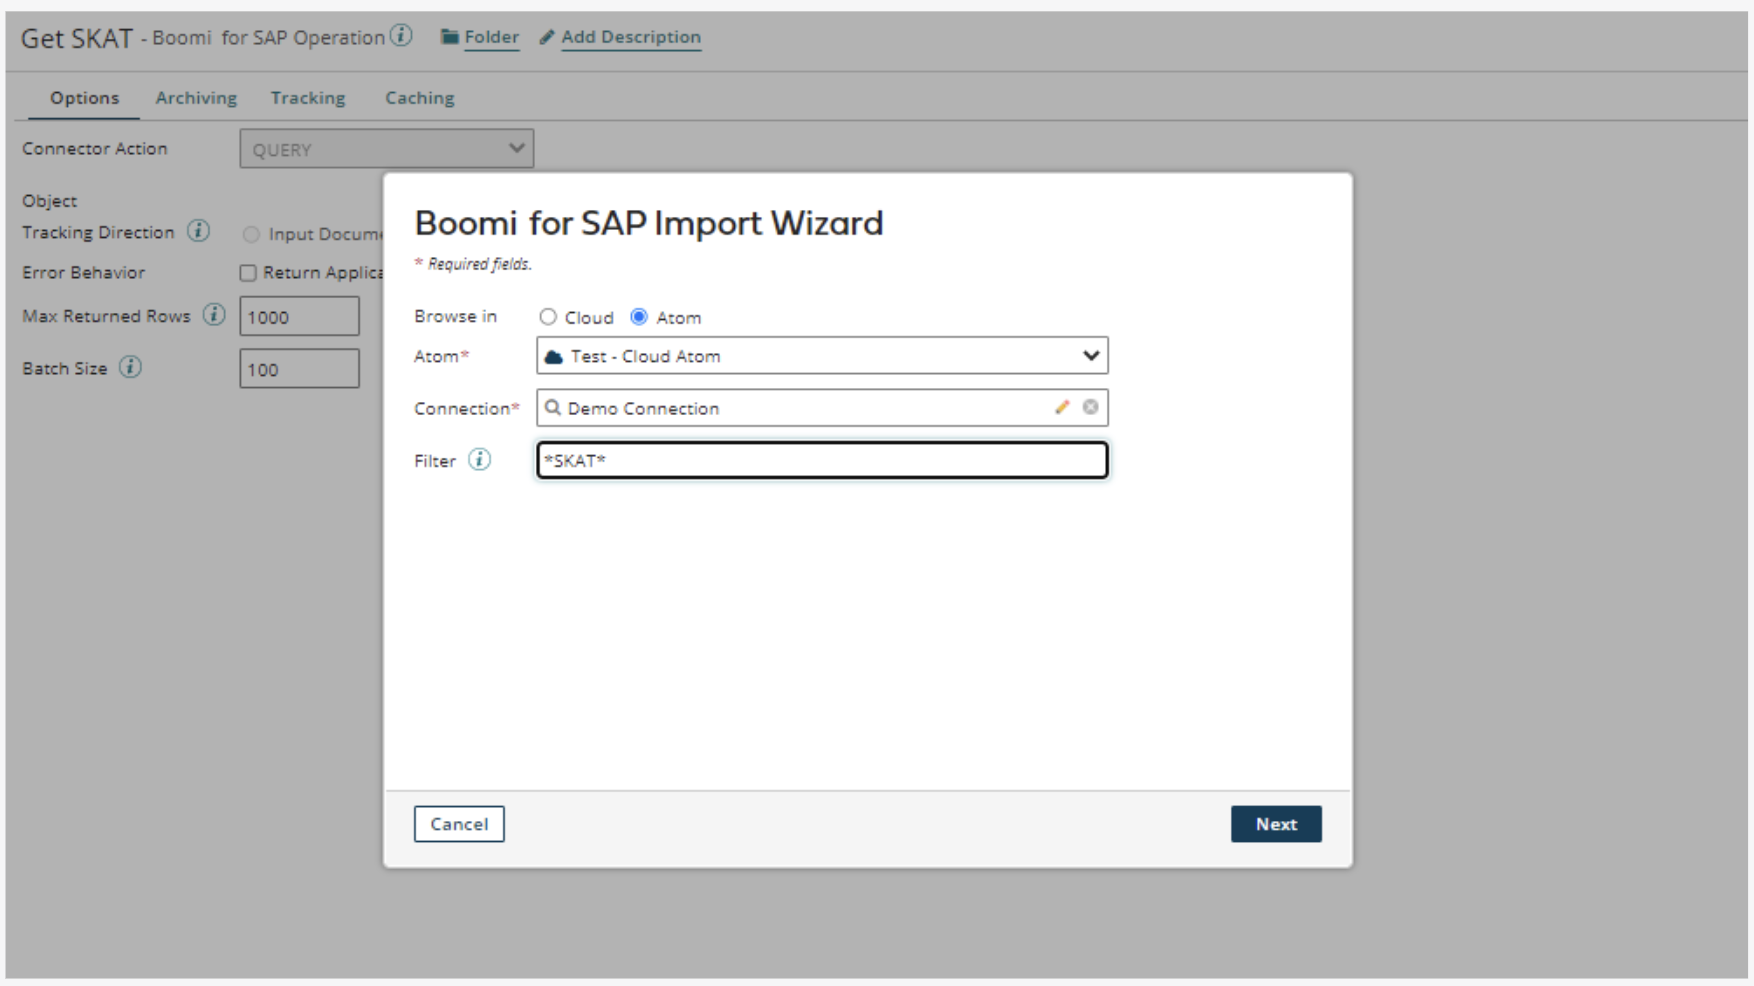Toggle the Return Application error checkbox
Image resolution: width=1754 pixels, height=986 pixels.
[248, 273]
